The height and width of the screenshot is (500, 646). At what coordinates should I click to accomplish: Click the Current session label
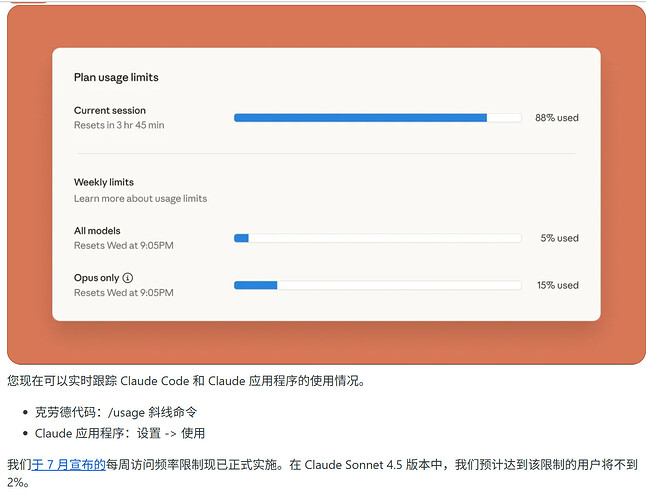(110, 110)
